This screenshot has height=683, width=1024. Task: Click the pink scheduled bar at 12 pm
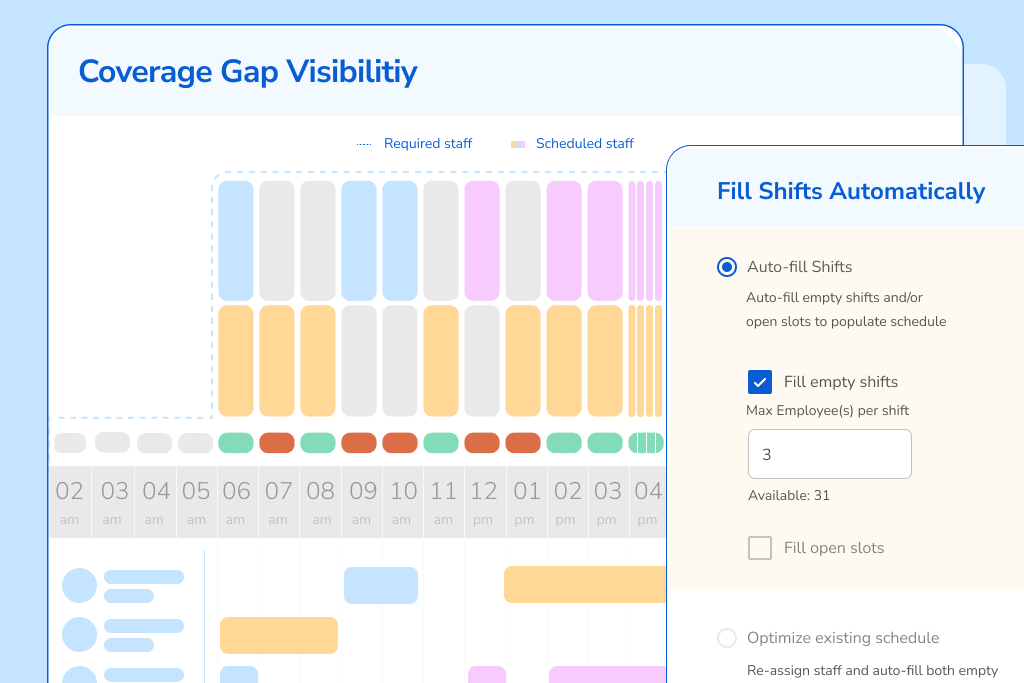[482, 241]
